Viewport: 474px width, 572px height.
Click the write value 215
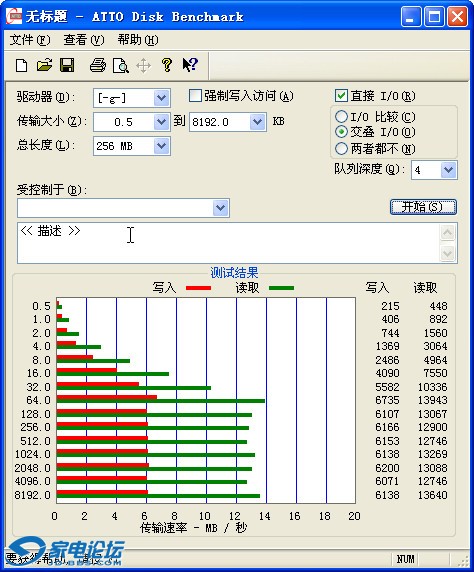(390, 306)
